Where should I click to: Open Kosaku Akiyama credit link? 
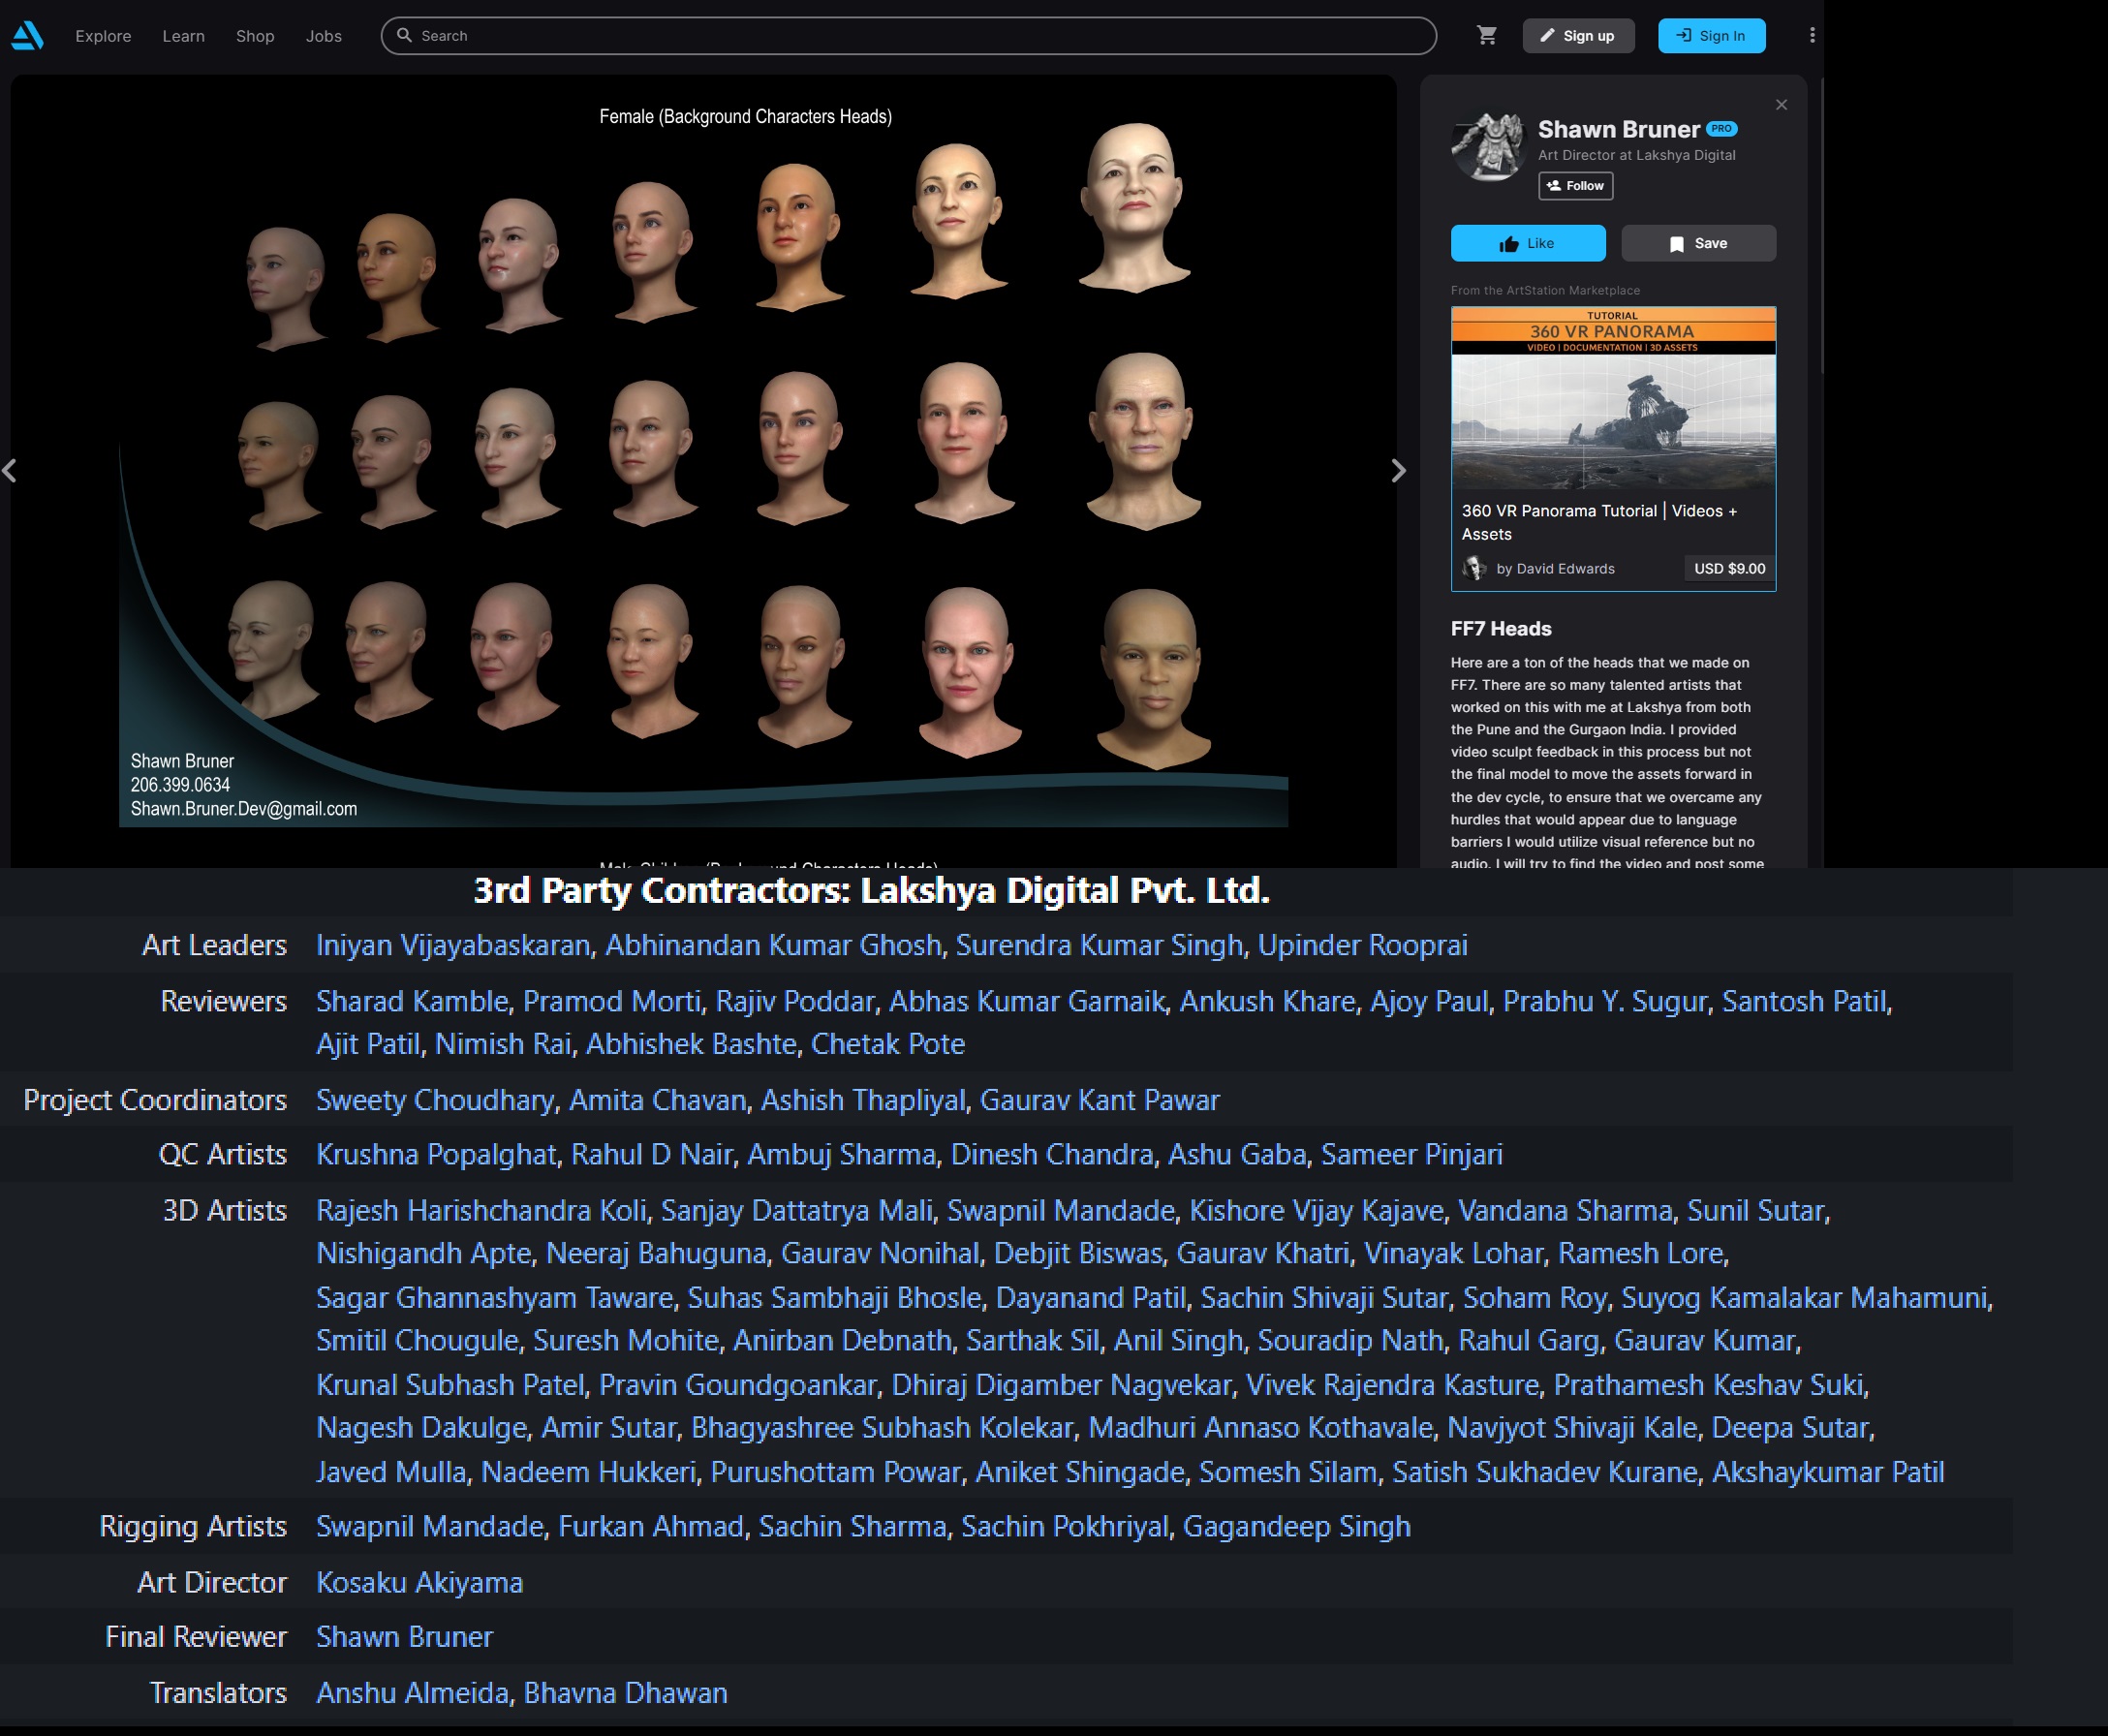click(419, 1582)
